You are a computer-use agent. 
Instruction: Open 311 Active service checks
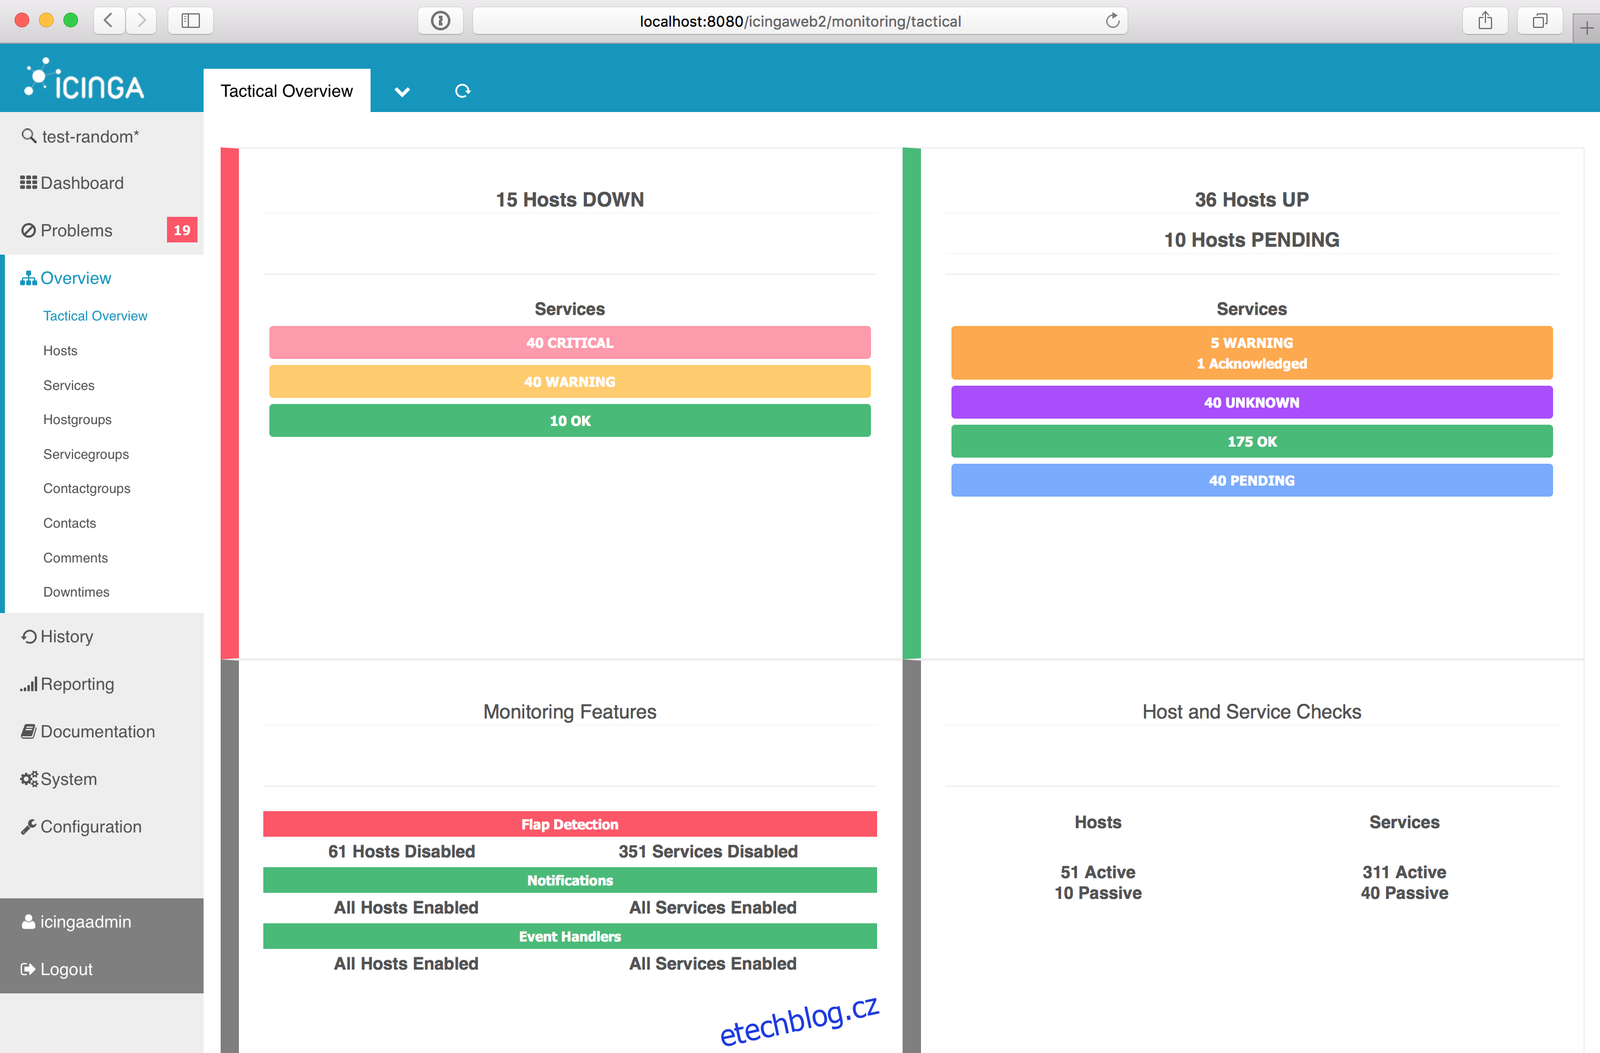pos(1404,872)
